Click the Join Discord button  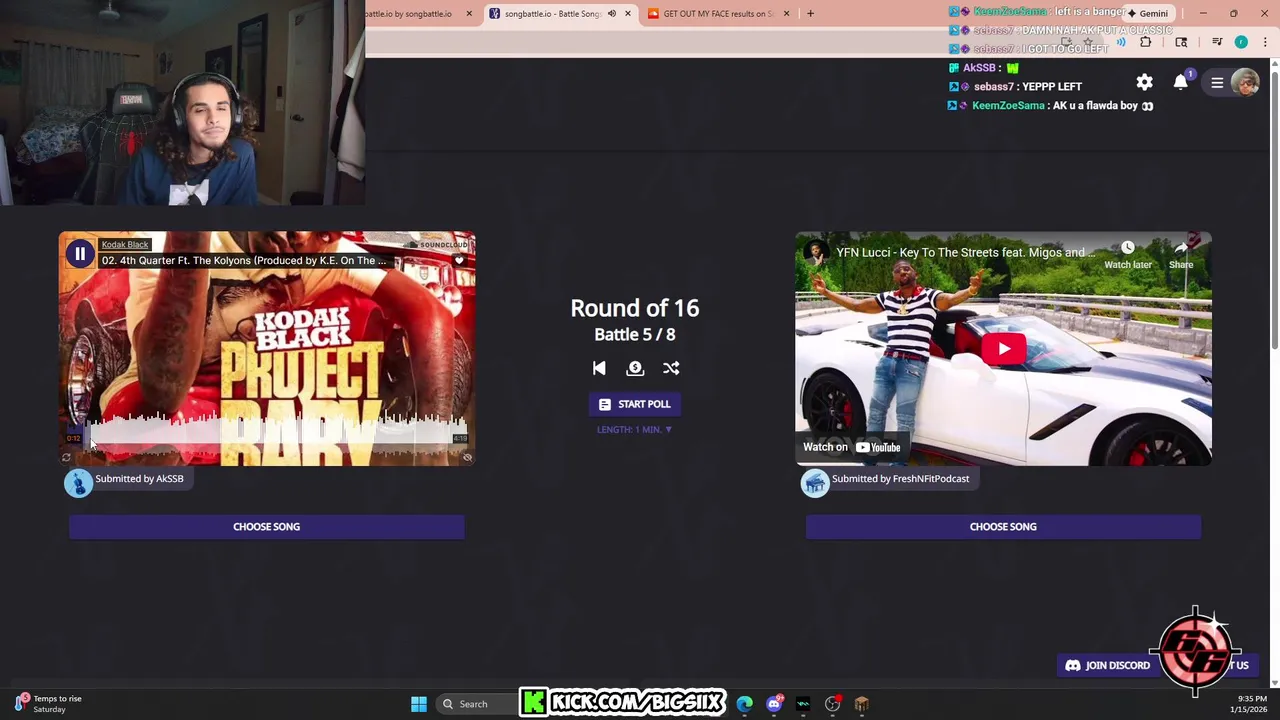click(1107, 665)
